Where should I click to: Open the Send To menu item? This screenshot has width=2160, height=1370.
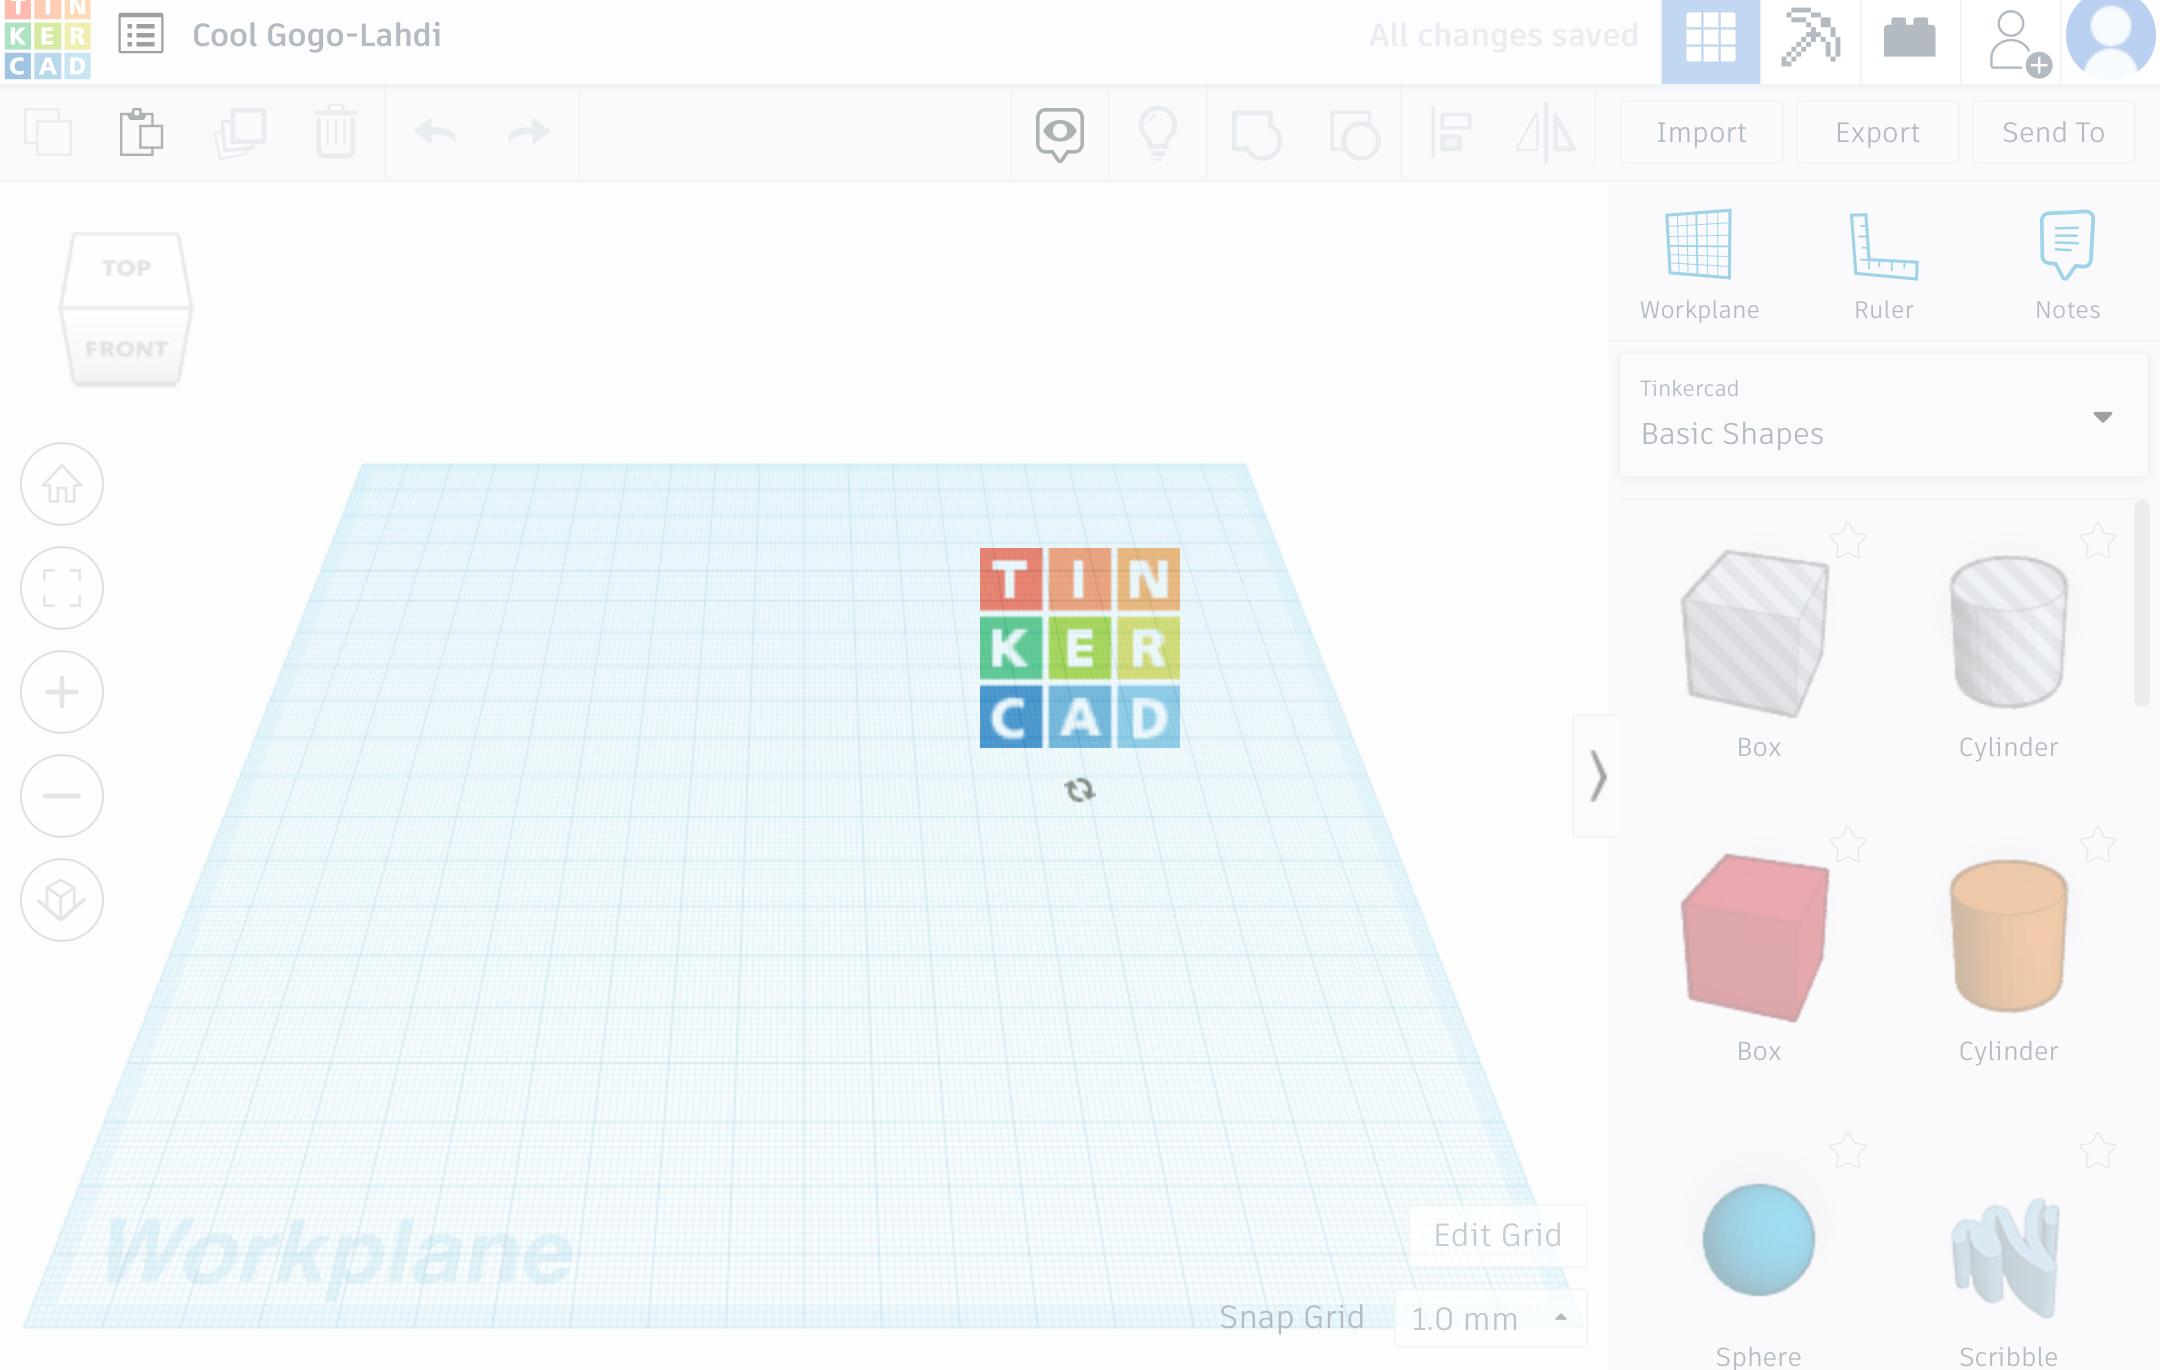pyautogui.click(x=2053, y=131)
